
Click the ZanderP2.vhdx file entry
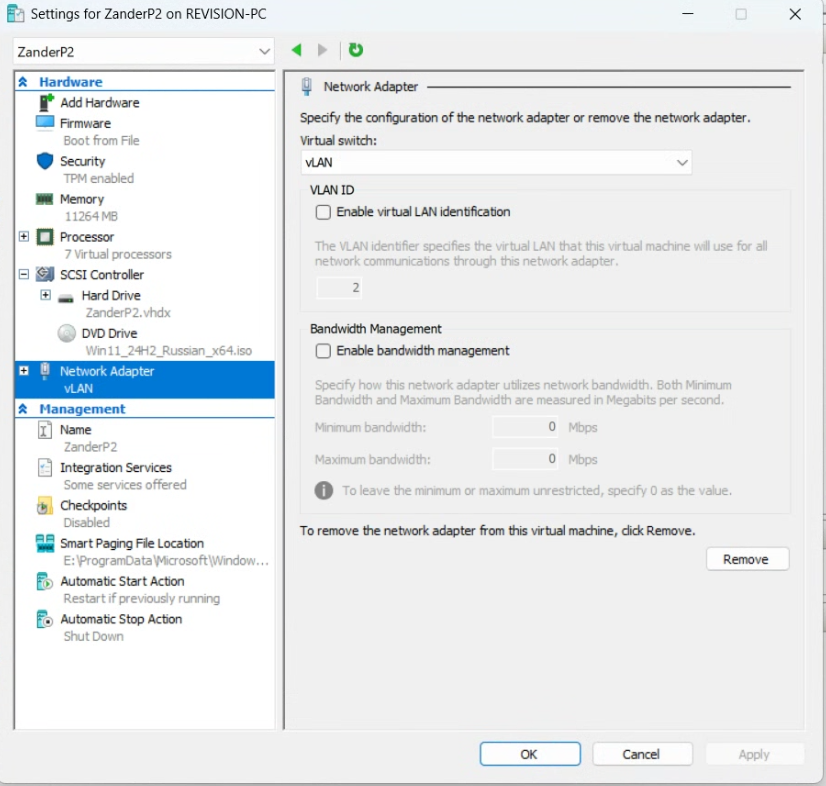click(x=128, y=313)
